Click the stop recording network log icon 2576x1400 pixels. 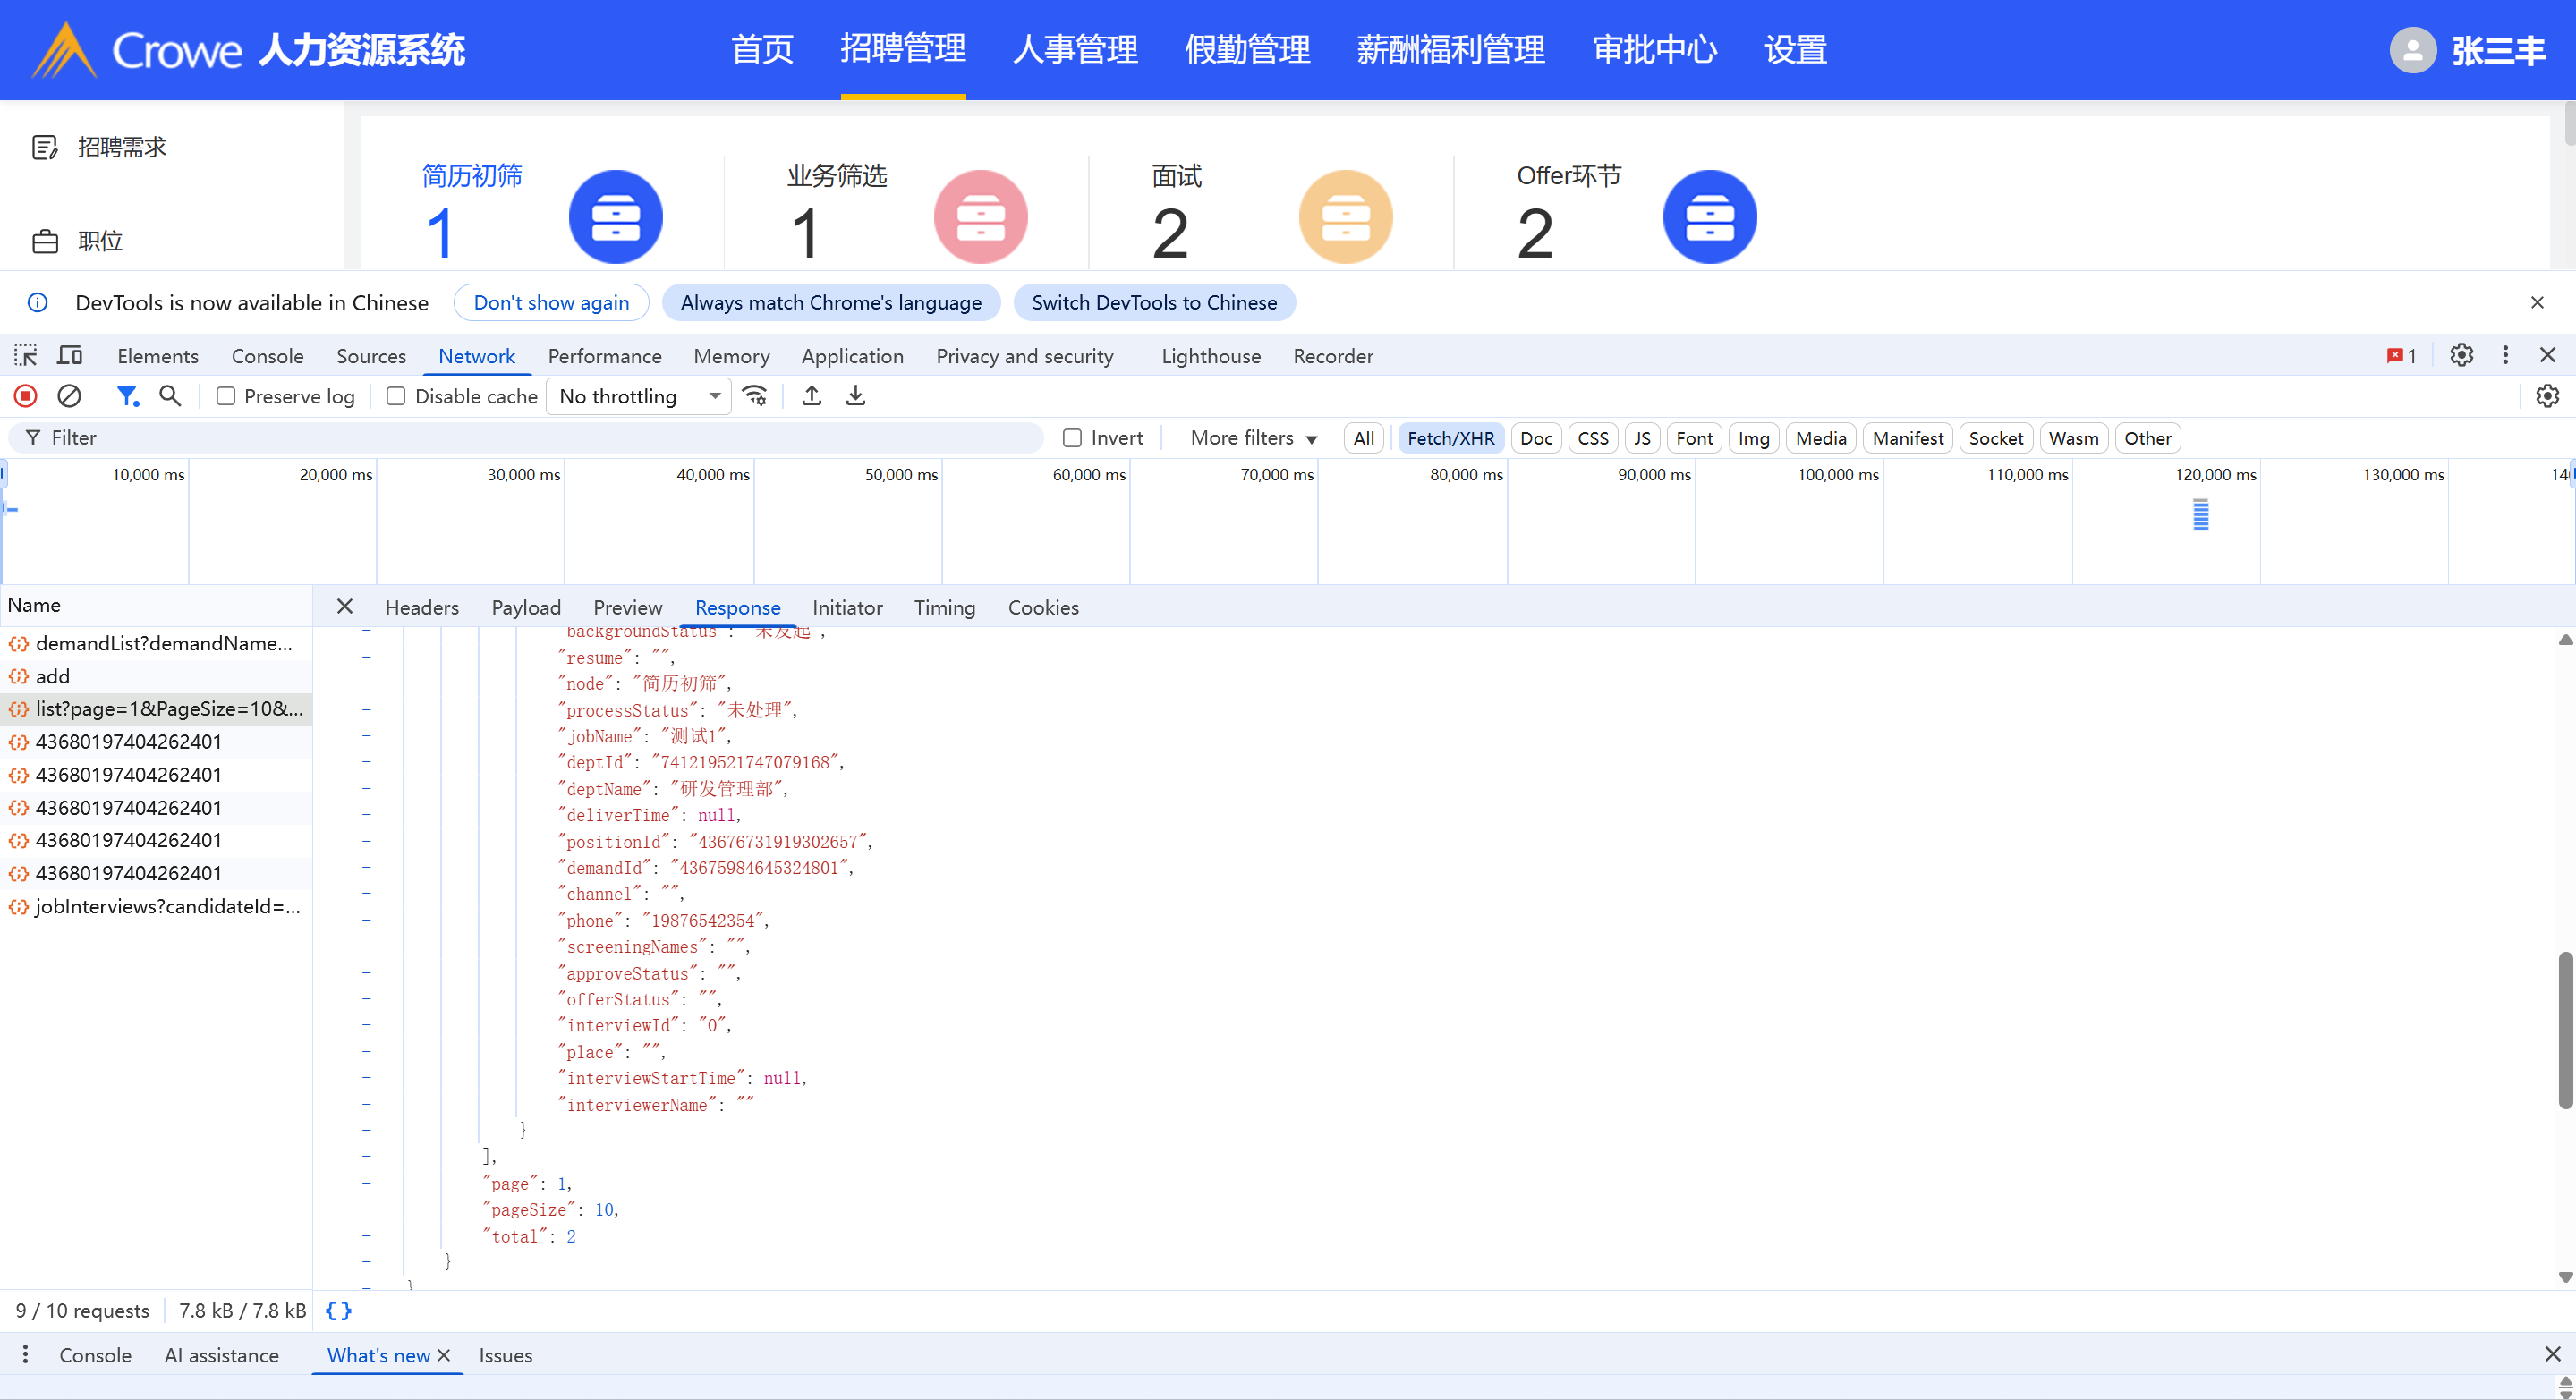pos(26,396)
